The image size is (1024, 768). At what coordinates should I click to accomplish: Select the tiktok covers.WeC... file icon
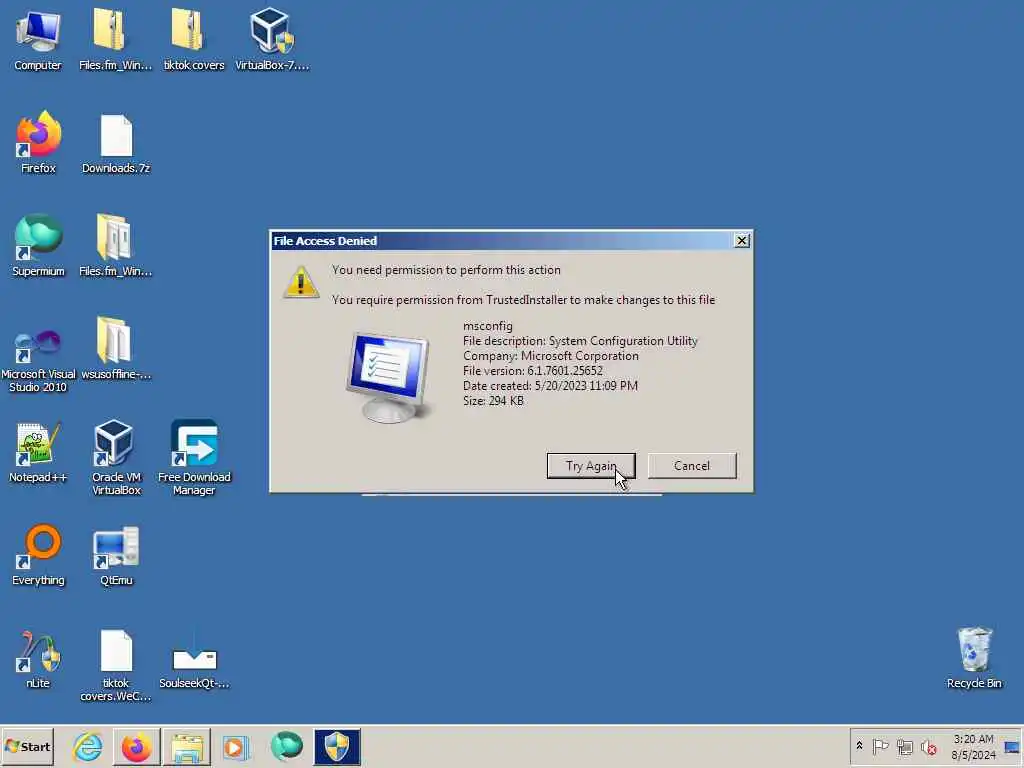(x=116, y=665)
